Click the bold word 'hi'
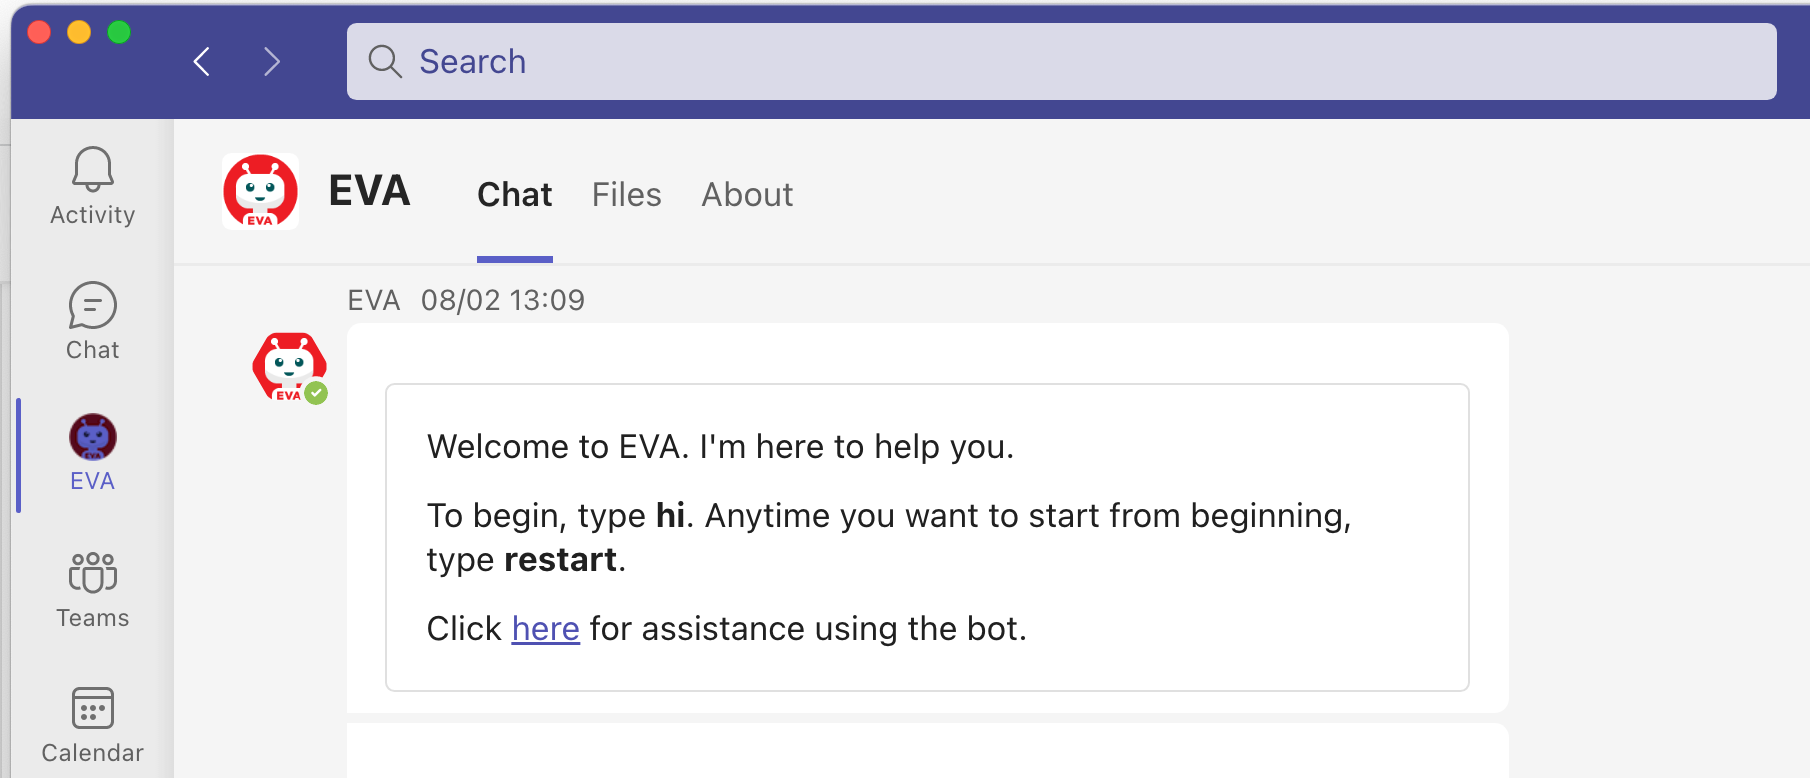 (x=670, y=515)
